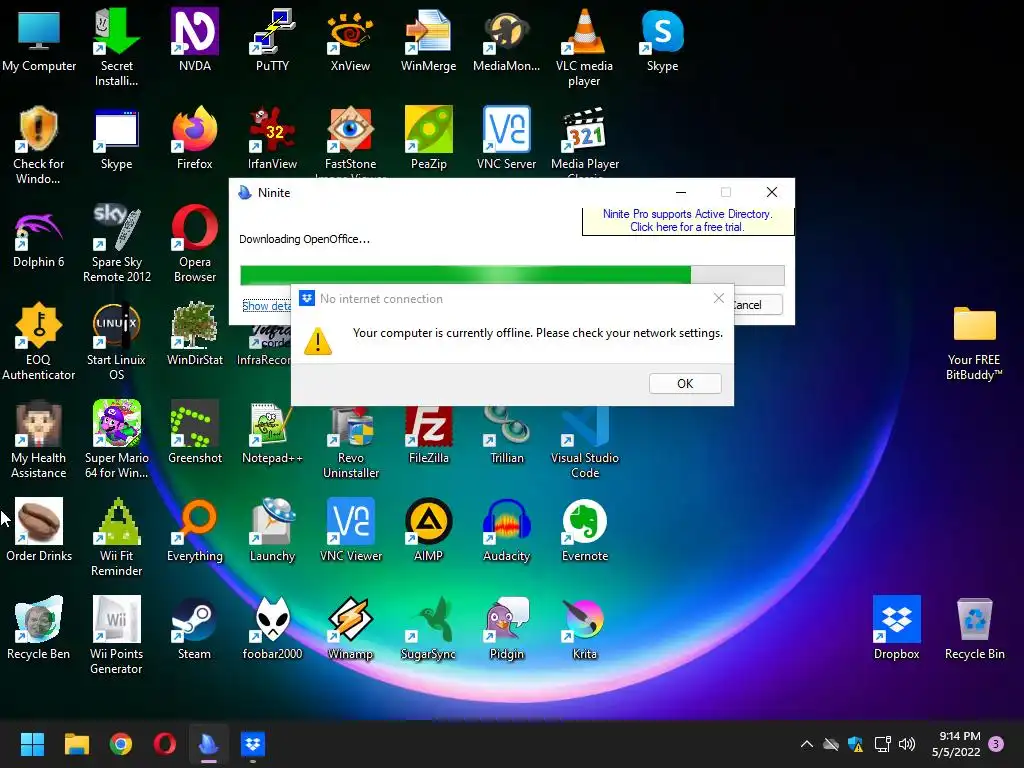Launch WinMerge from desktop

click(x=428, y=41)
